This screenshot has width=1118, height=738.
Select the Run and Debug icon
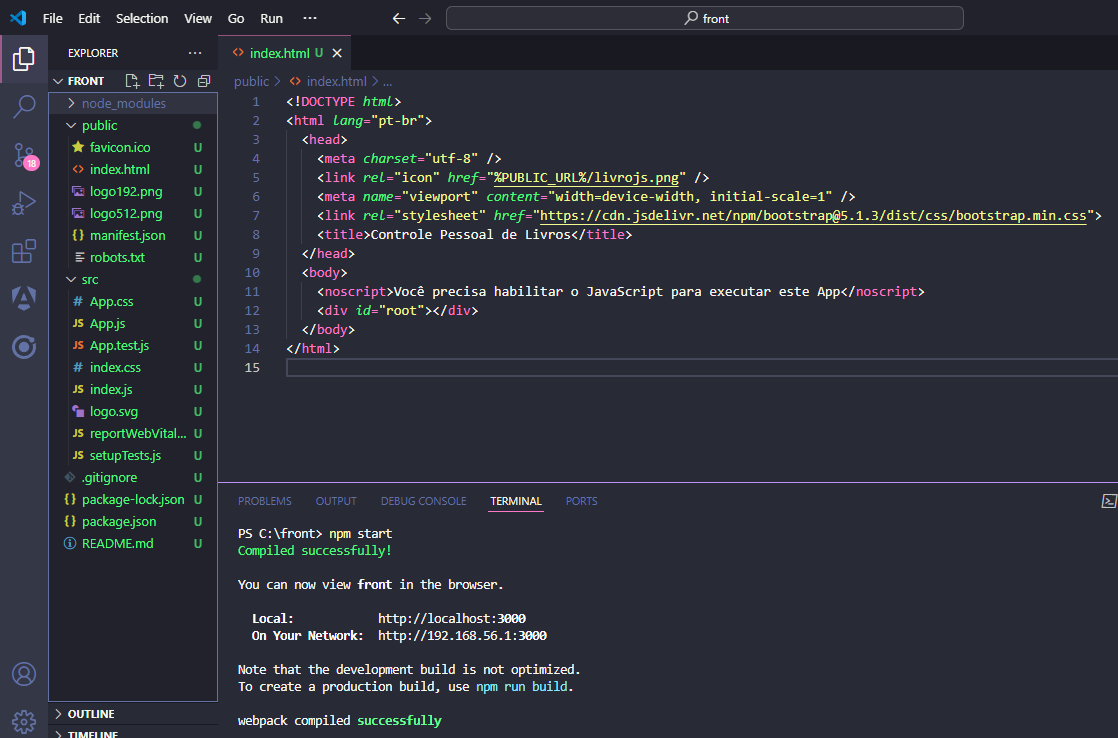coord(24,198)
